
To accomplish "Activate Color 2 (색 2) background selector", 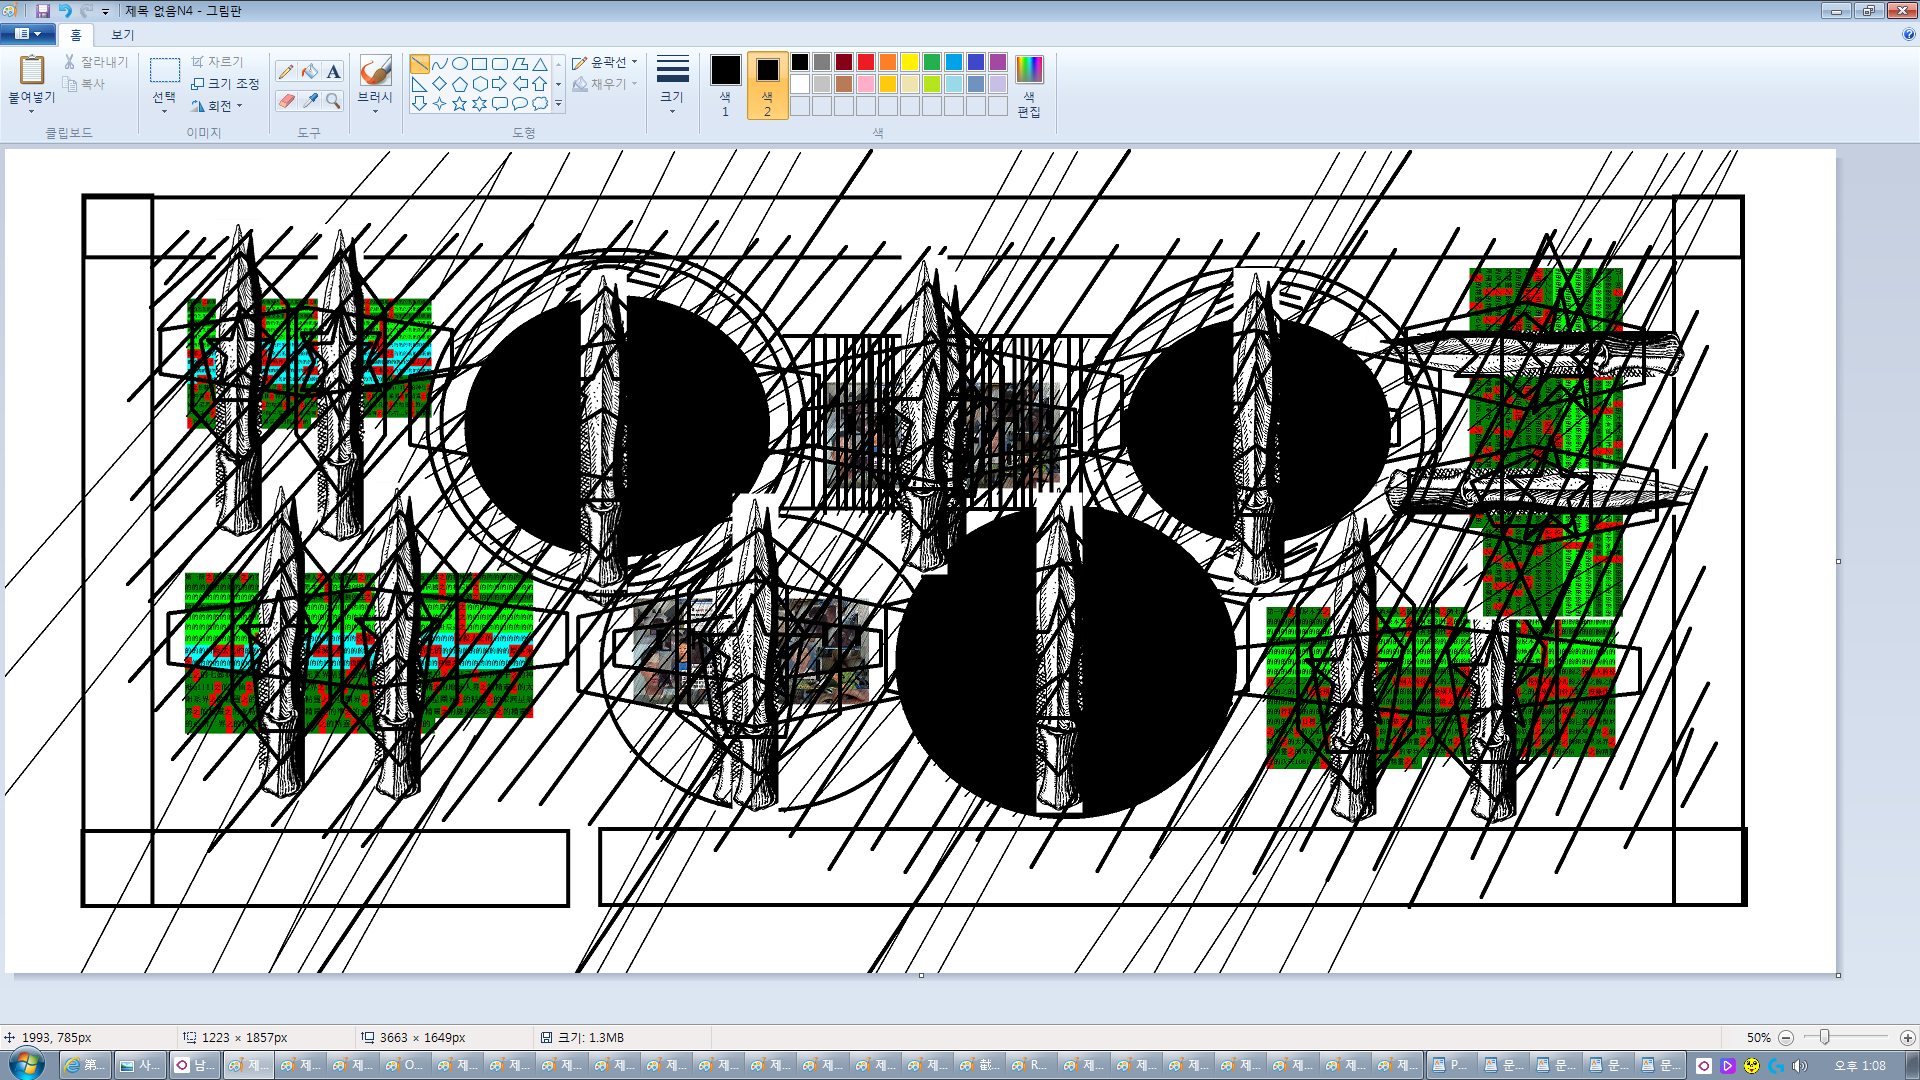I will point(767,85).
